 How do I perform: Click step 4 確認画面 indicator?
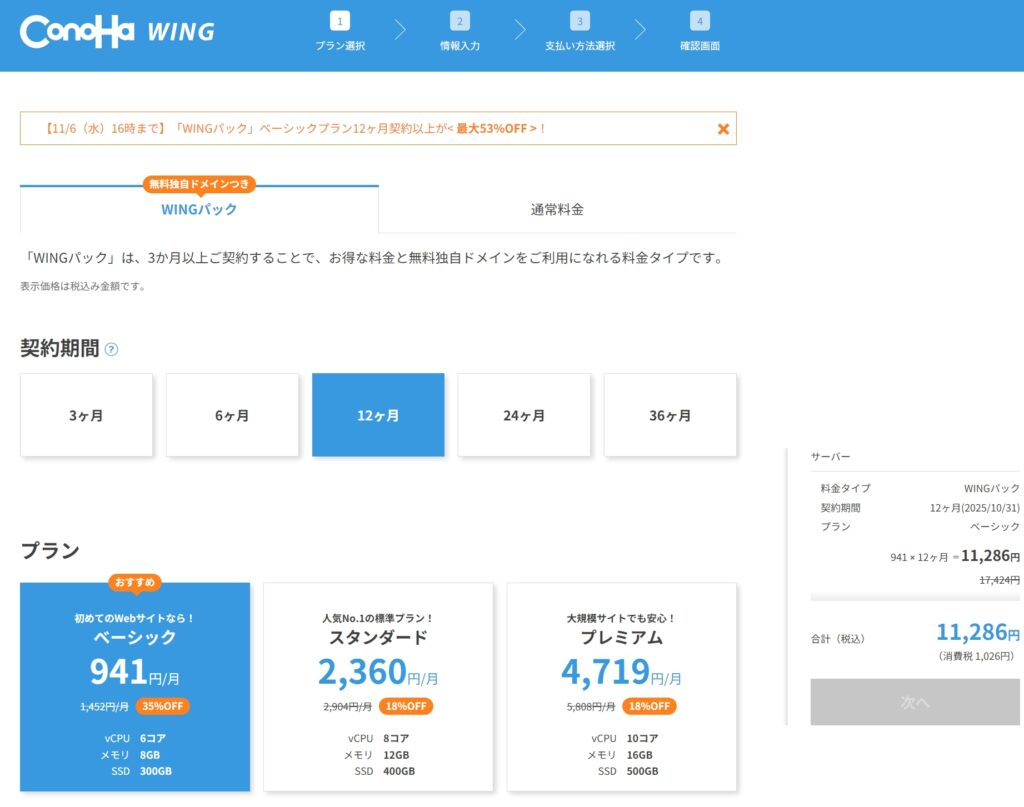pyautogui.click(x=699, y=31)
